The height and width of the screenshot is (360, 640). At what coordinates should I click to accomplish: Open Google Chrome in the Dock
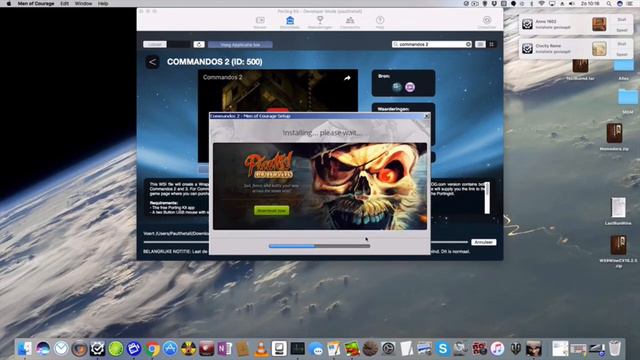click(152, 349)
